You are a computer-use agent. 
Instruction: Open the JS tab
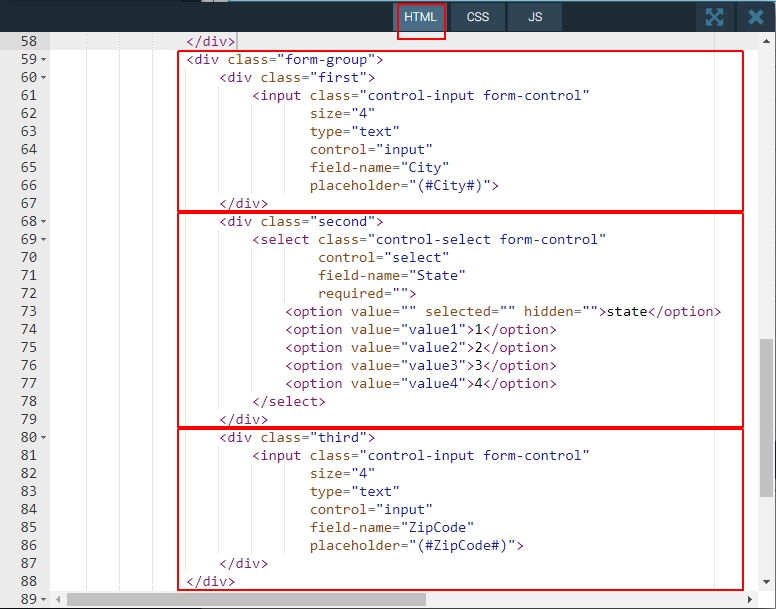pyautogui.click(x=535, y=17)
